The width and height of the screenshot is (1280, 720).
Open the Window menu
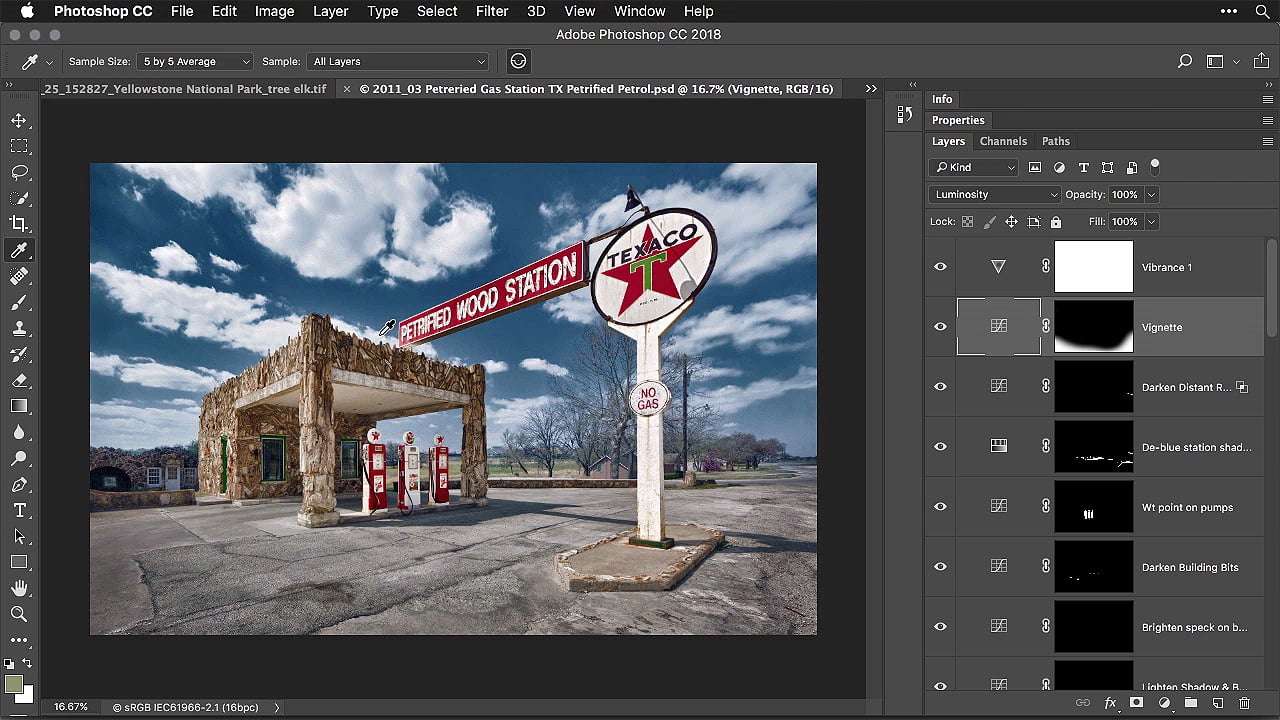coord(639,11)
